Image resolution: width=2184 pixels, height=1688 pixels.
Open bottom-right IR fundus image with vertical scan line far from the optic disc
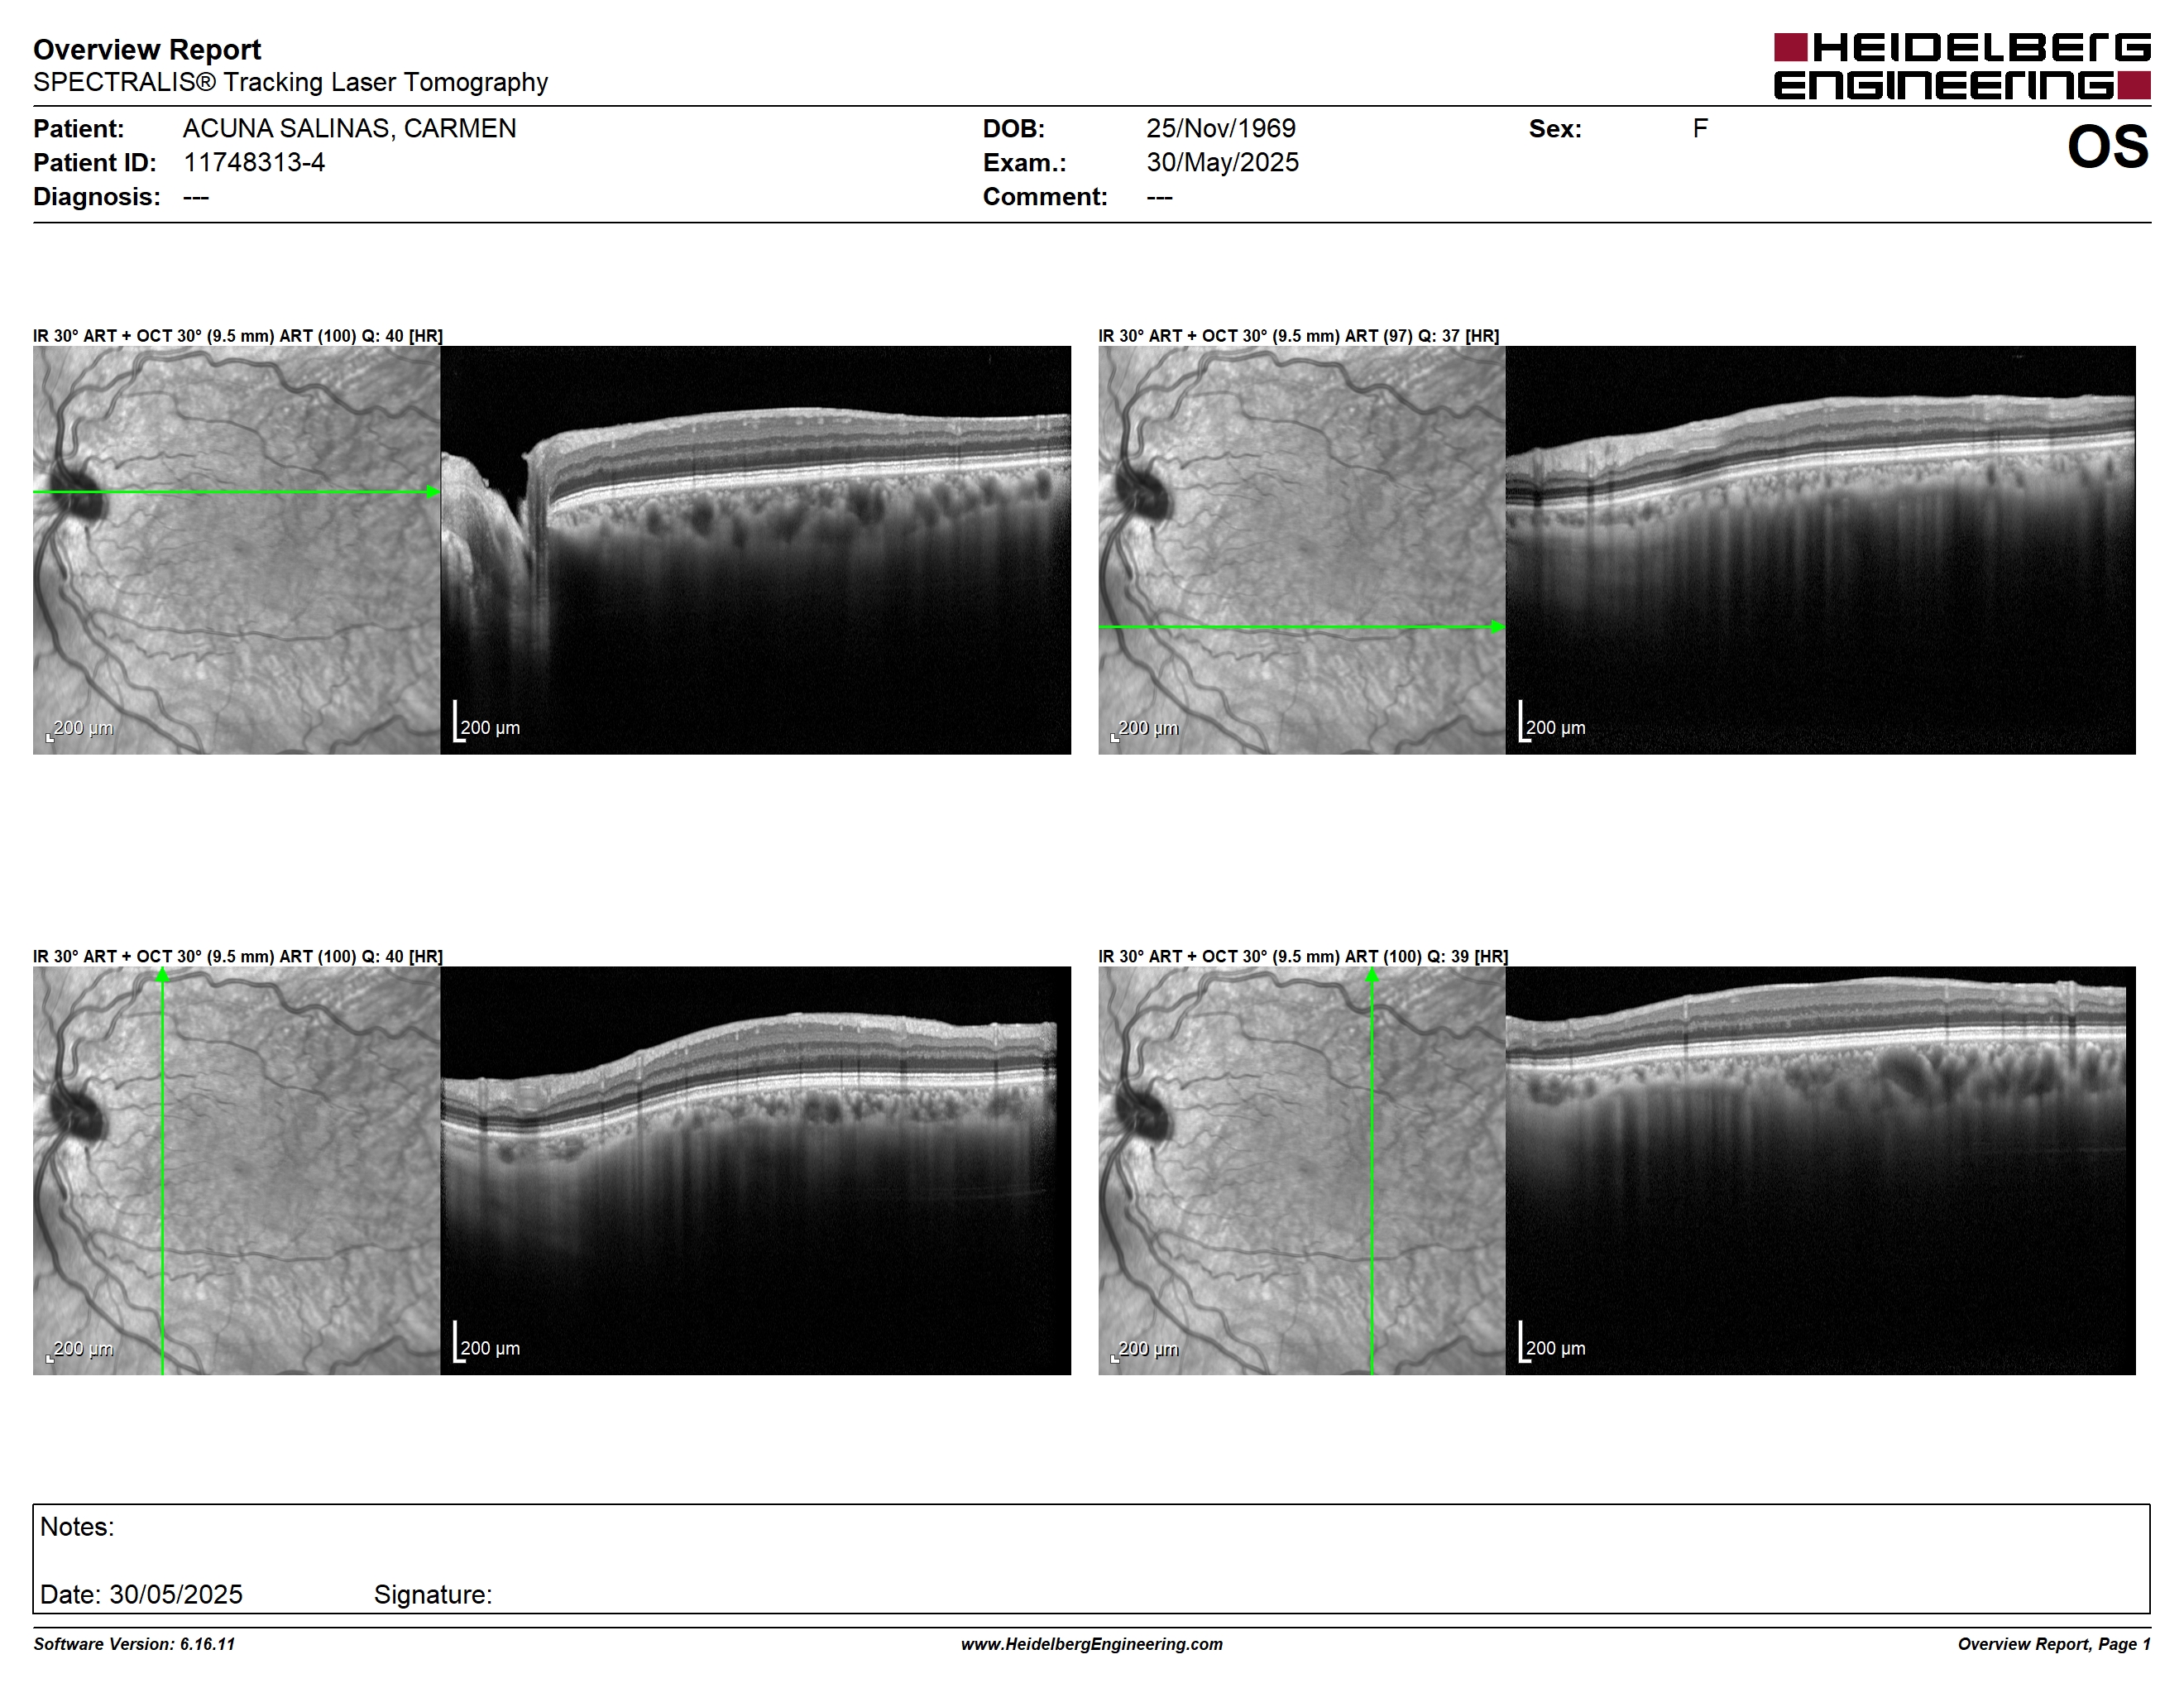pos(1301,1170)
